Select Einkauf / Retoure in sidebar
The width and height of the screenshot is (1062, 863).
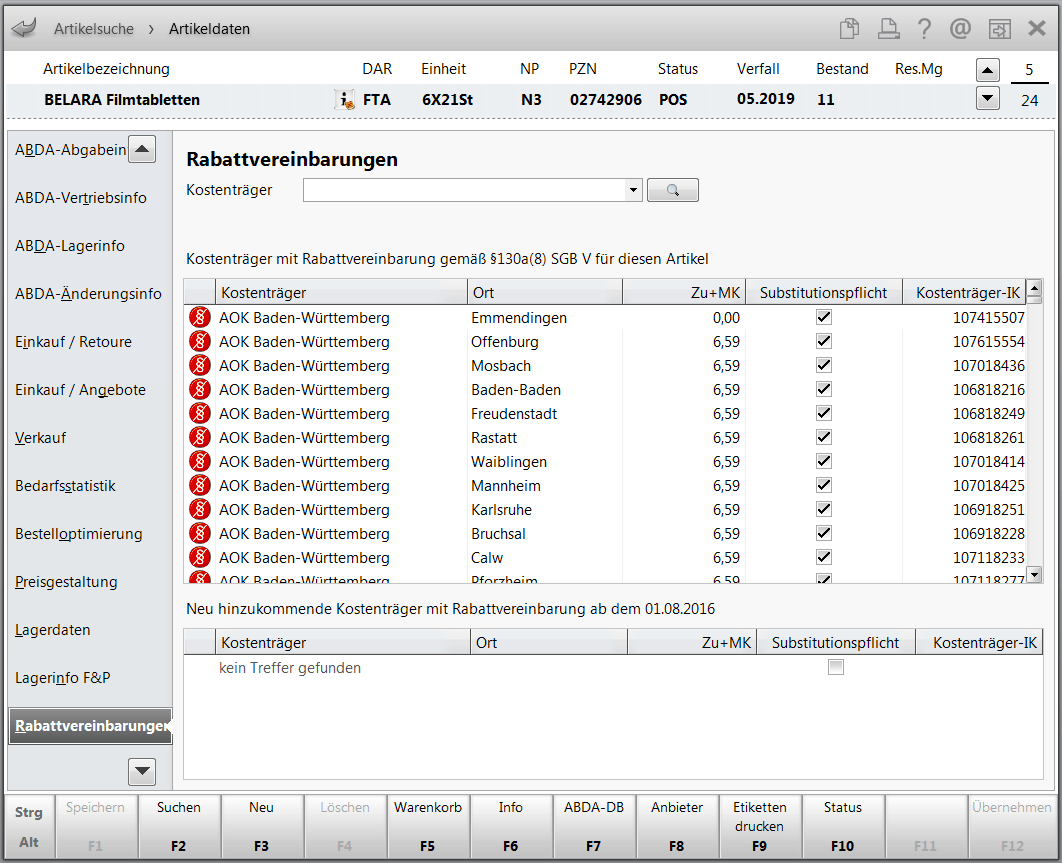point(74,342)
